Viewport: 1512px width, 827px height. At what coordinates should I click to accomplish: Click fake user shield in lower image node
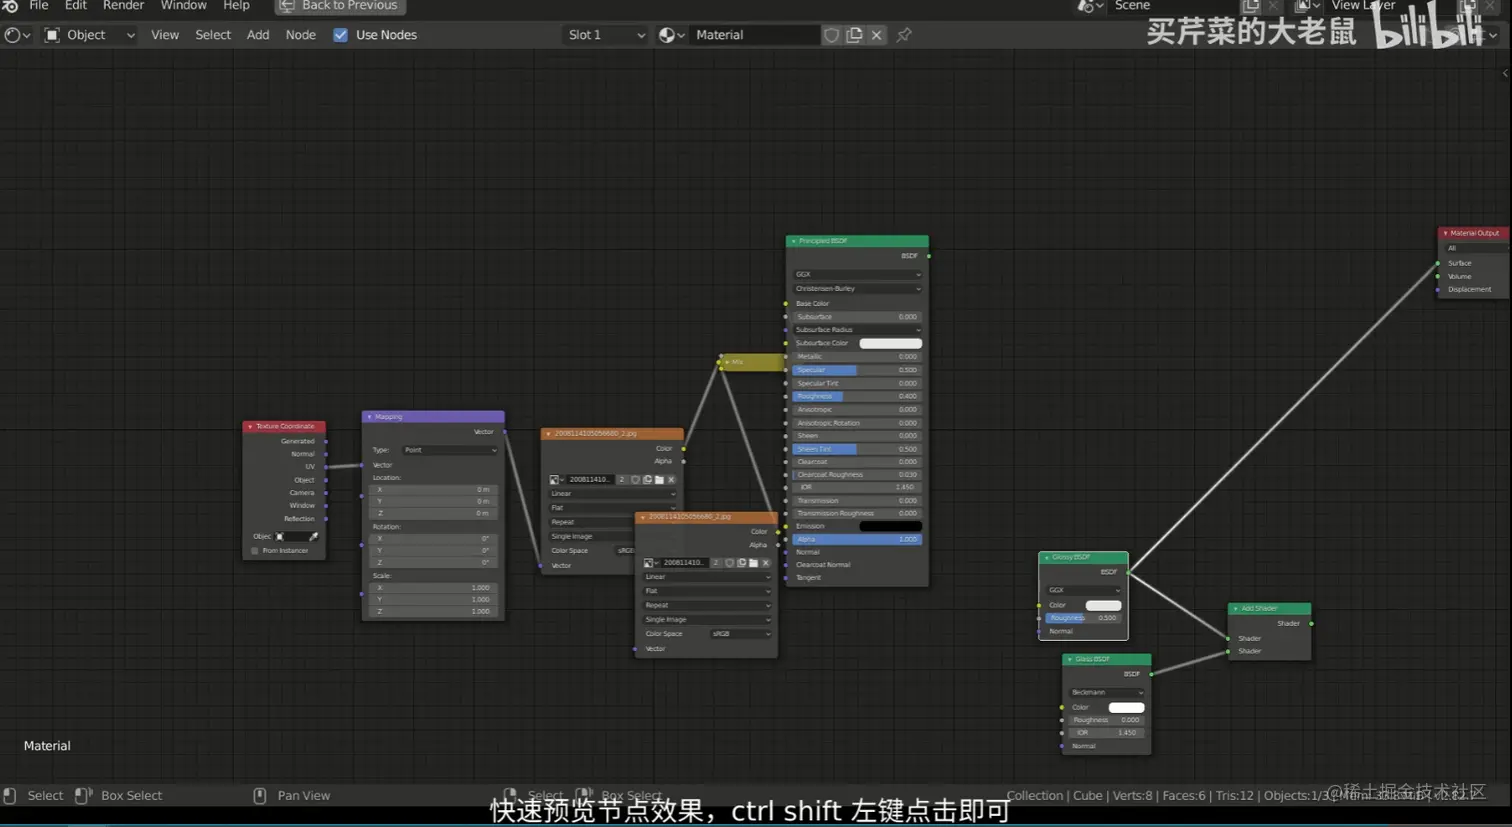[x=729, y=563]
